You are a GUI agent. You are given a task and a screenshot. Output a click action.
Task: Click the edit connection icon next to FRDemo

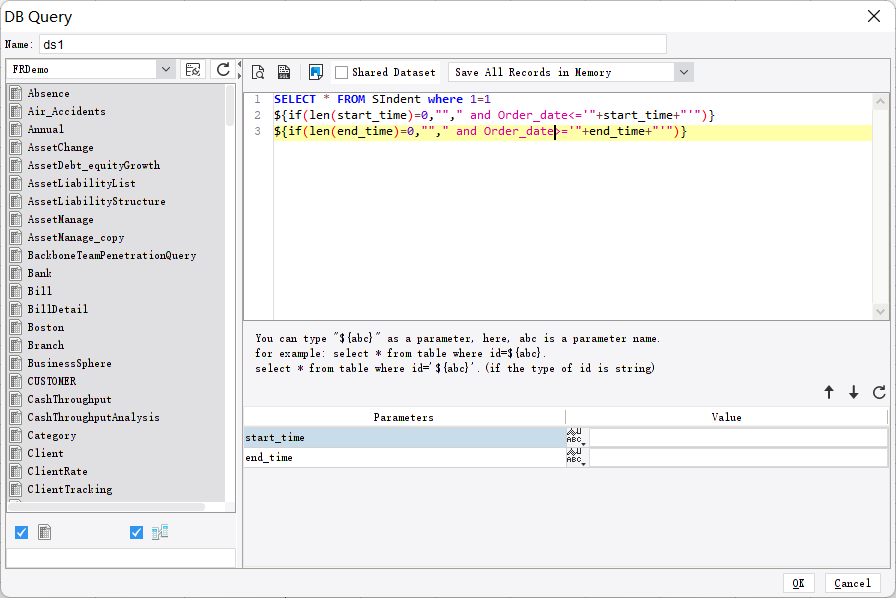(193, 70)
